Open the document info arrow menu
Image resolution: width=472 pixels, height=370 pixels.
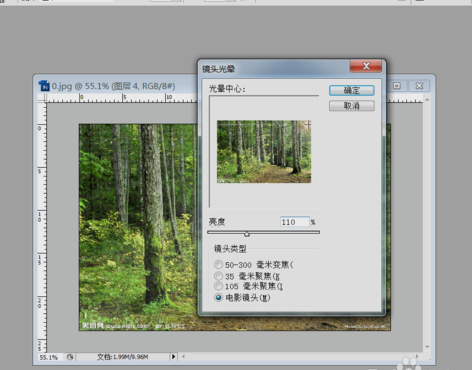tap(173, 357)
